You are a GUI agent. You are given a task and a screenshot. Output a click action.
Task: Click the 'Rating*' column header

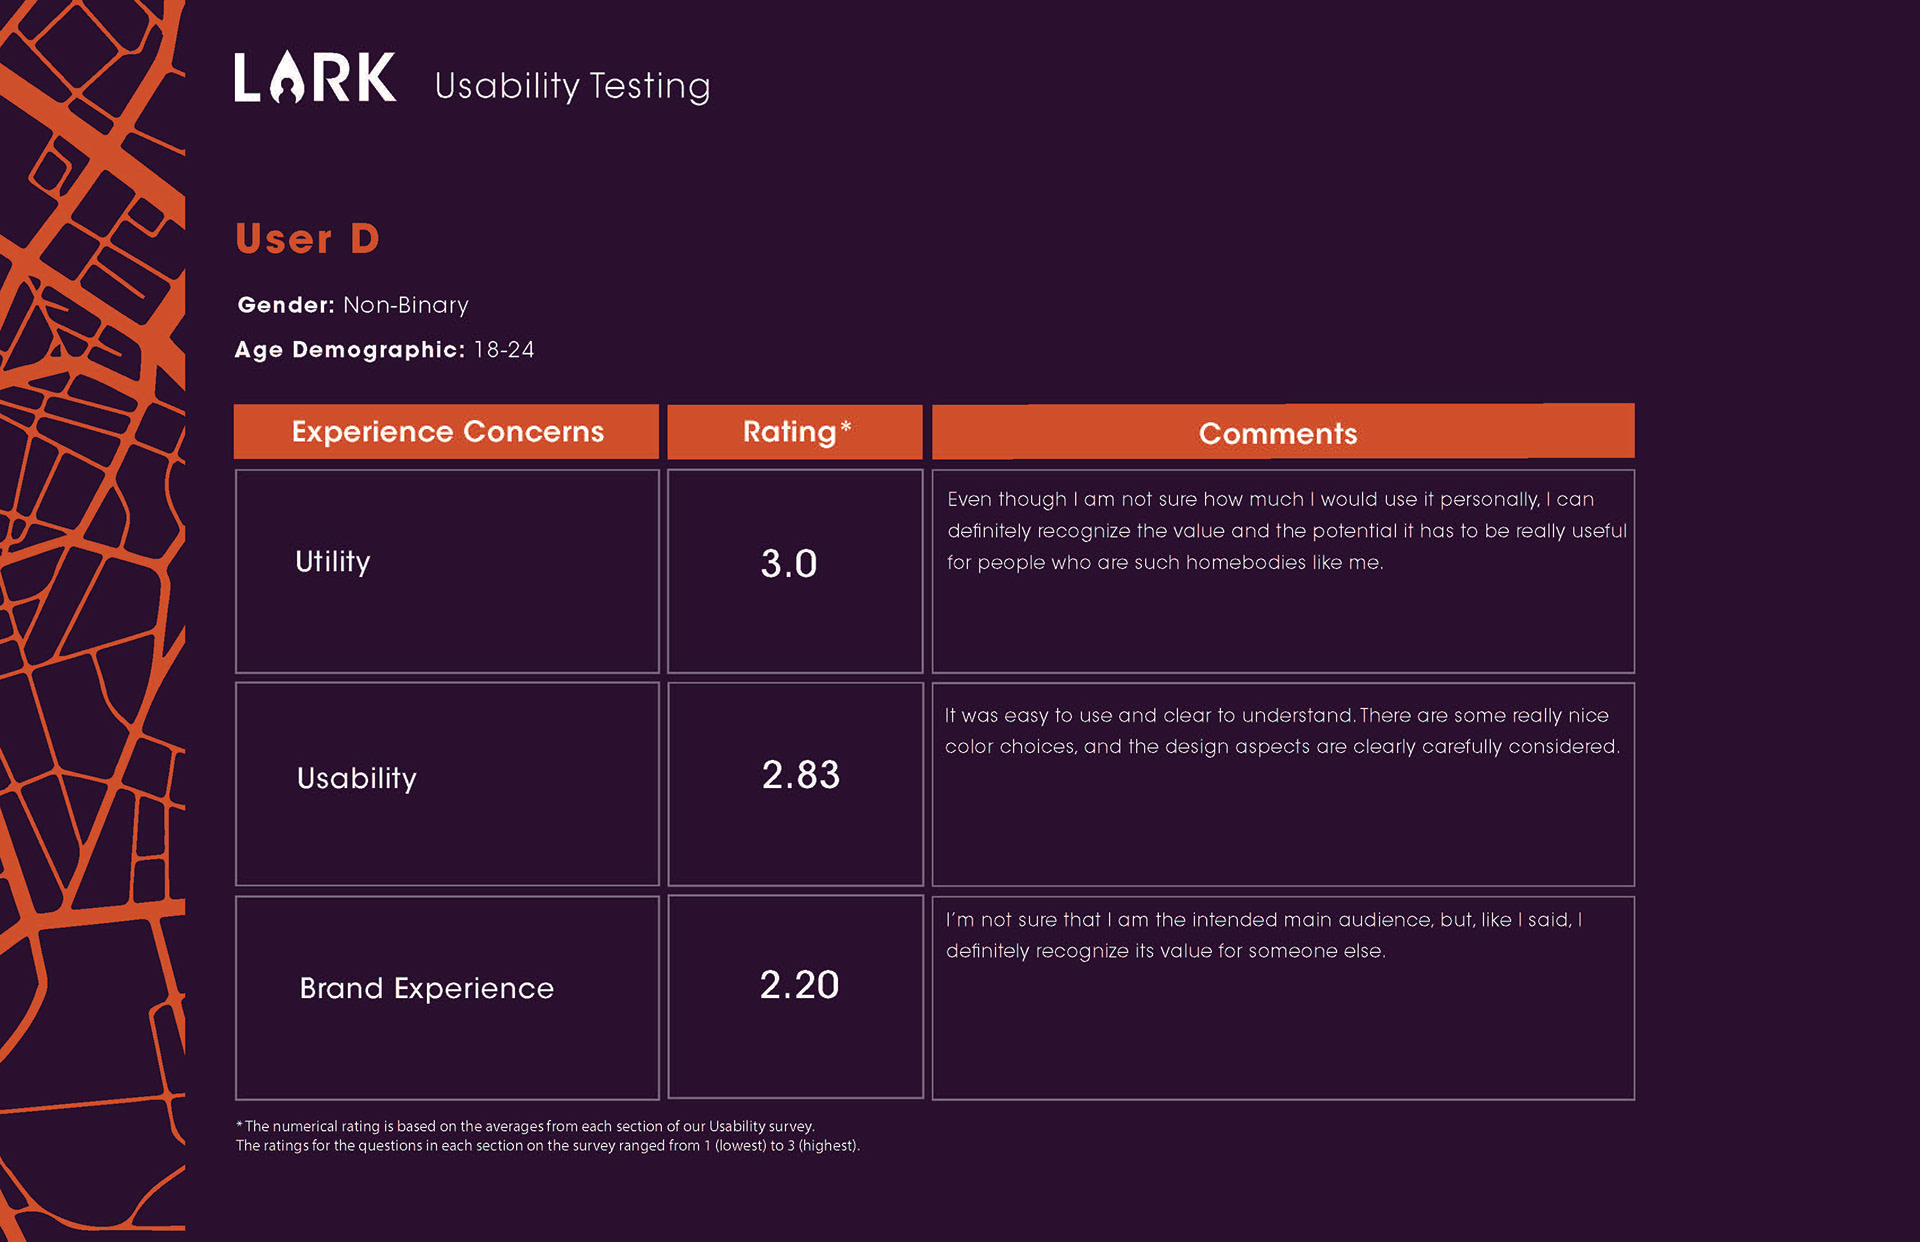pos(795,432)
